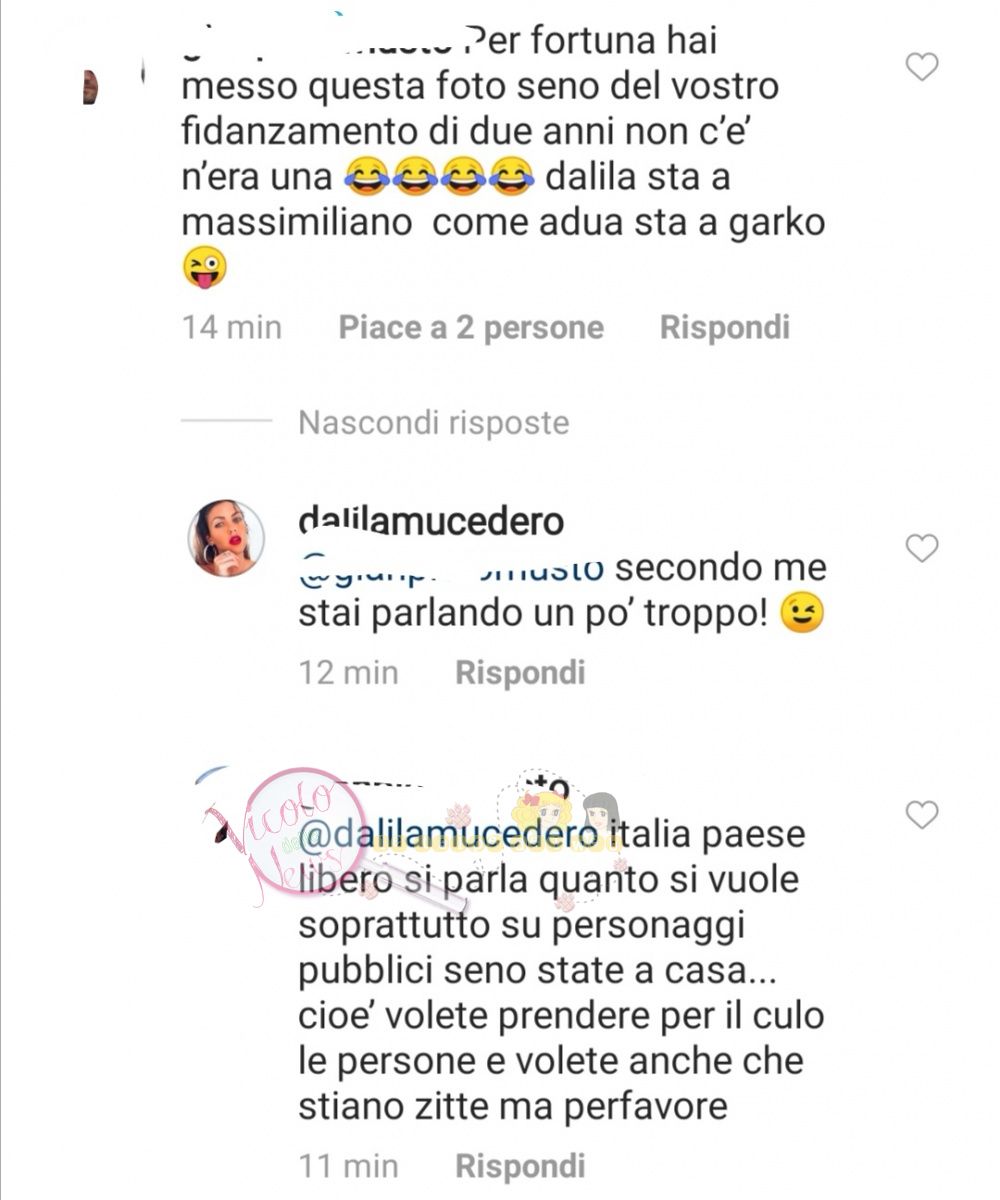This screenshot has width=1000, height=1200.
Task: Click the '11 min' timestamp
Action: point(348,1166)
